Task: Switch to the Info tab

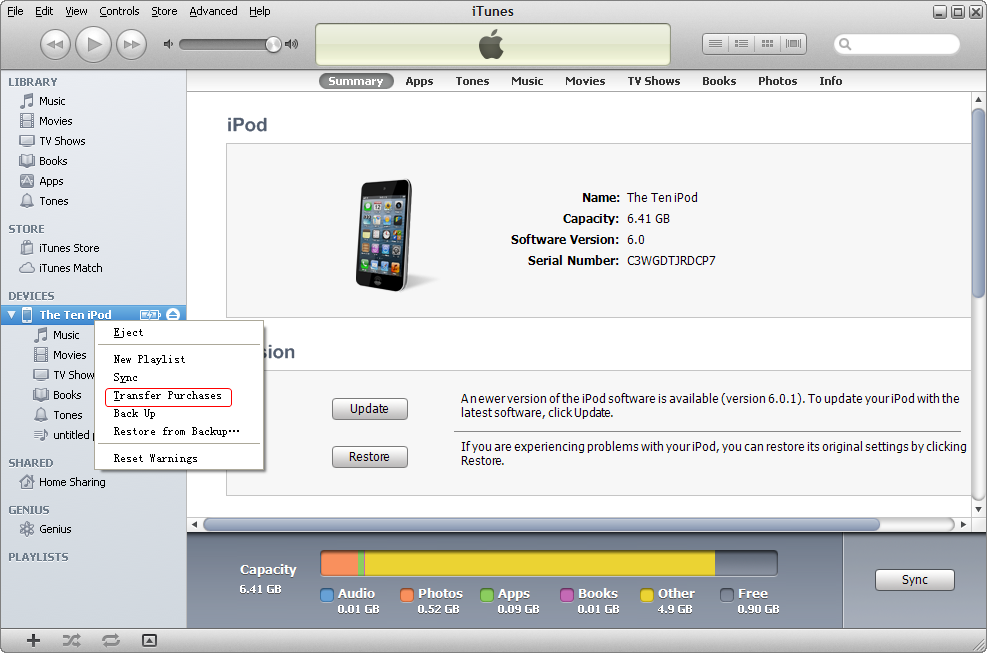Action: point(830,81)
